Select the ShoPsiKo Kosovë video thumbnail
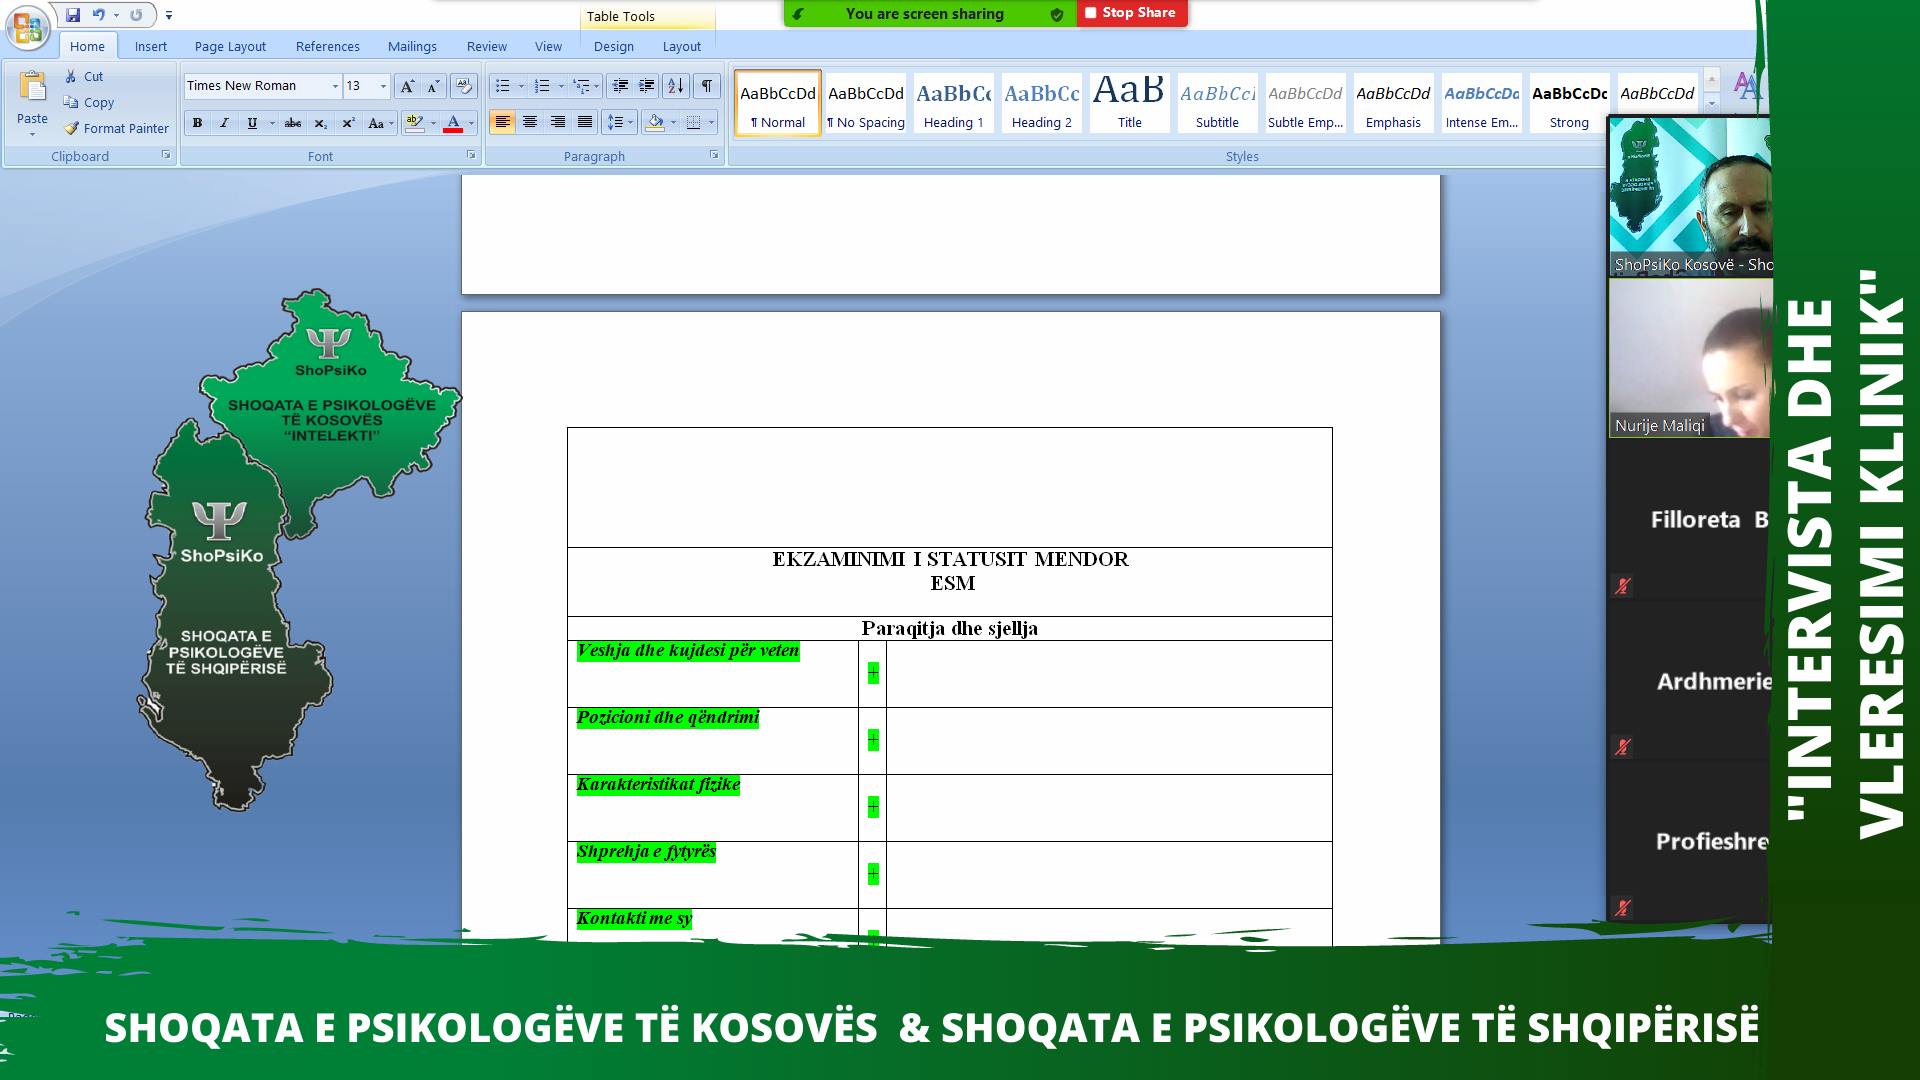Image resolution: width=1920 pixels, height=1080 pixels. point(1690,197)
